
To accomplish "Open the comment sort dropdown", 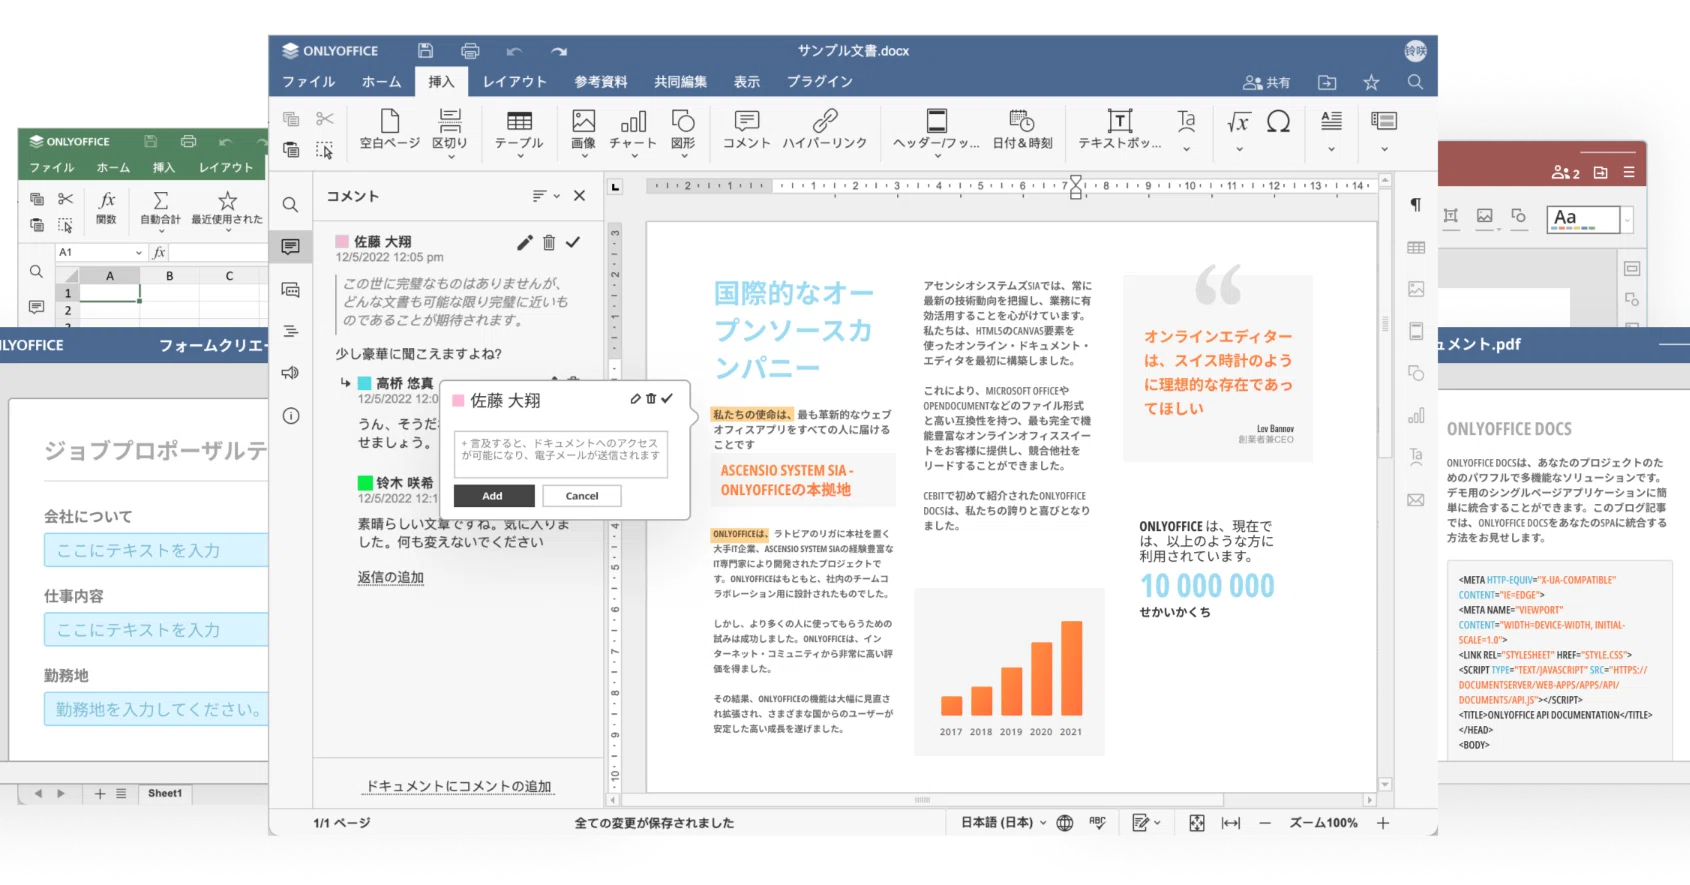I will [x=546, y=196].
